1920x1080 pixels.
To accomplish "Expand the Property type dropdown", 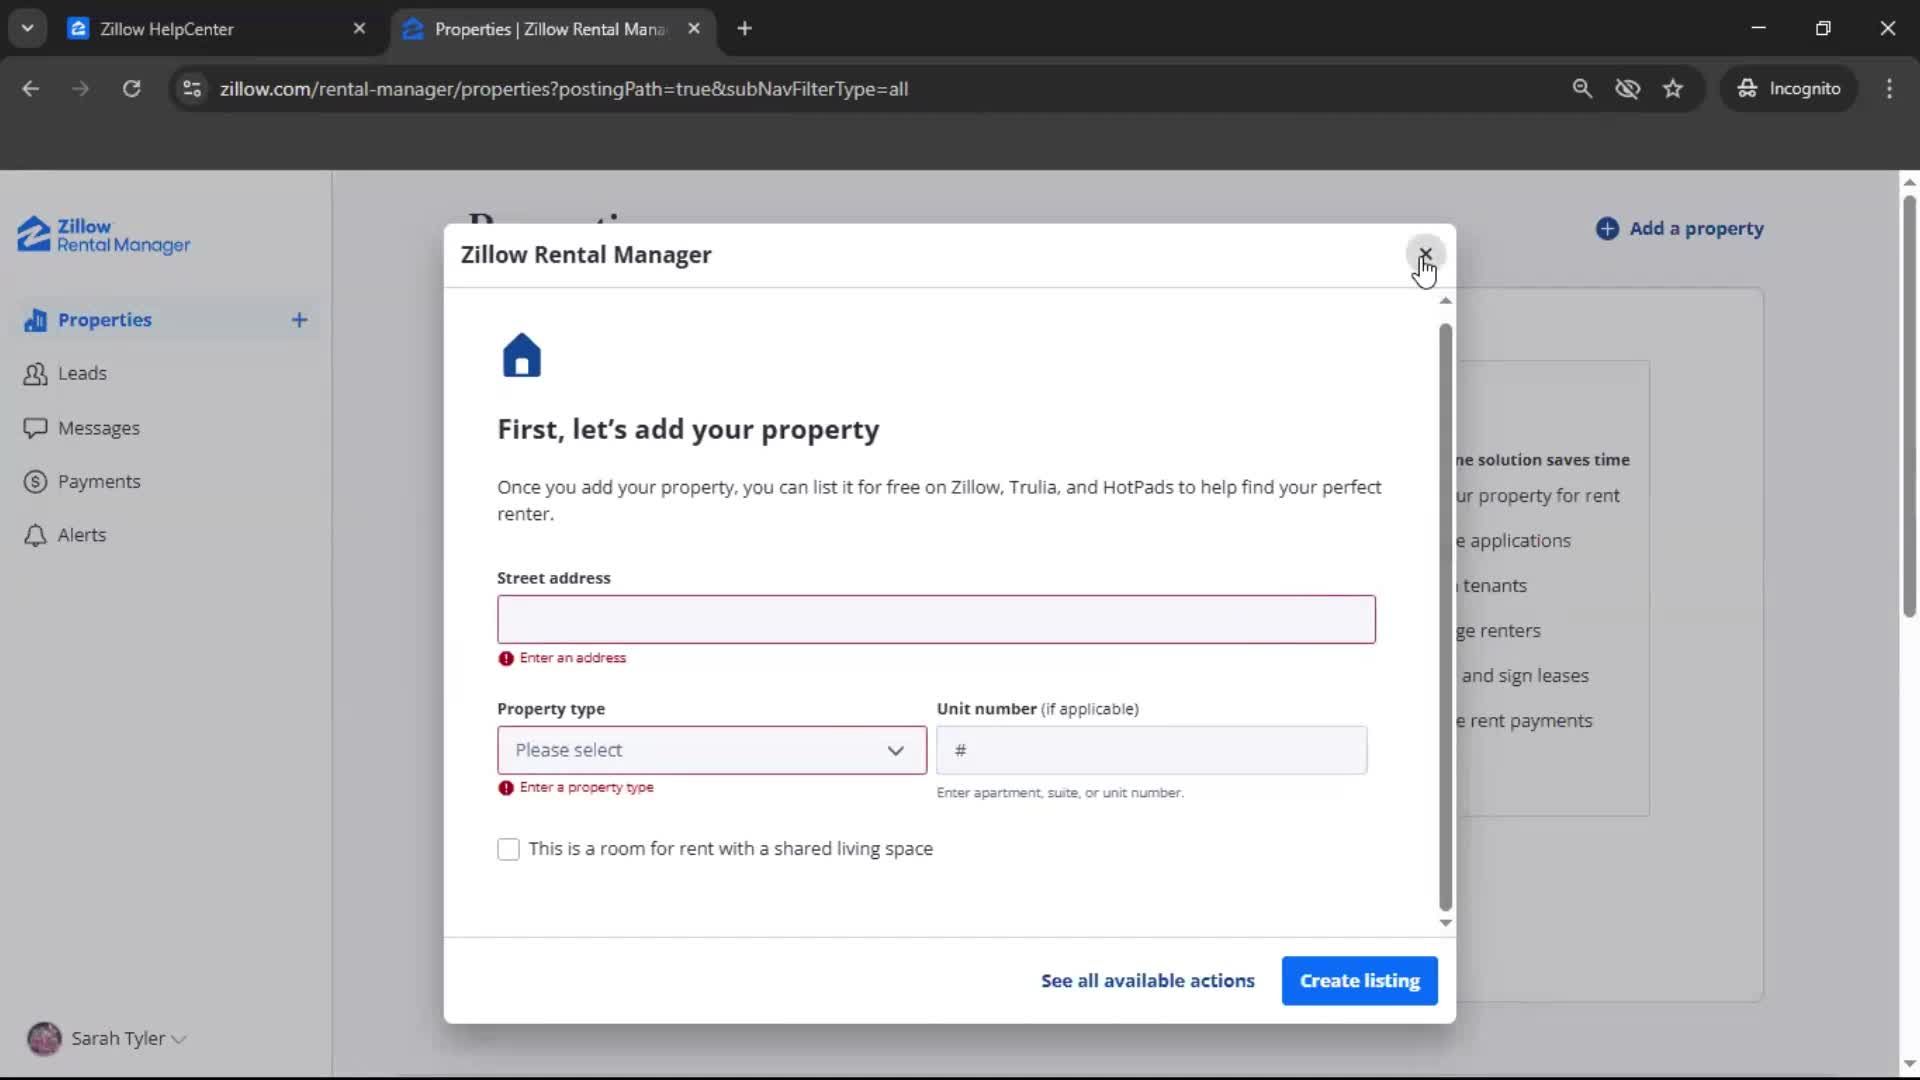I will tap(711, 750).
